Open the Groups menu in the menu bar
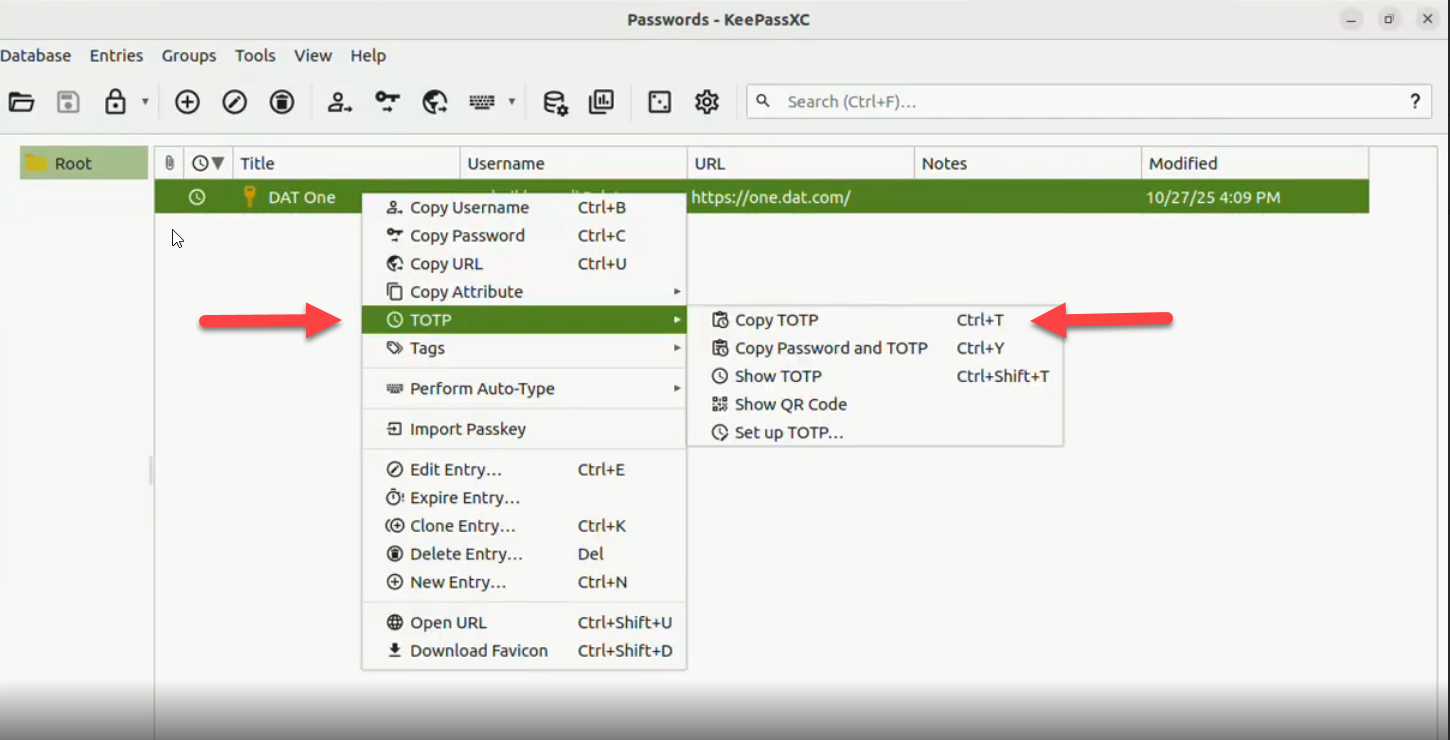The width and height of the screenshot is (1450, 740). click(188, 56)
